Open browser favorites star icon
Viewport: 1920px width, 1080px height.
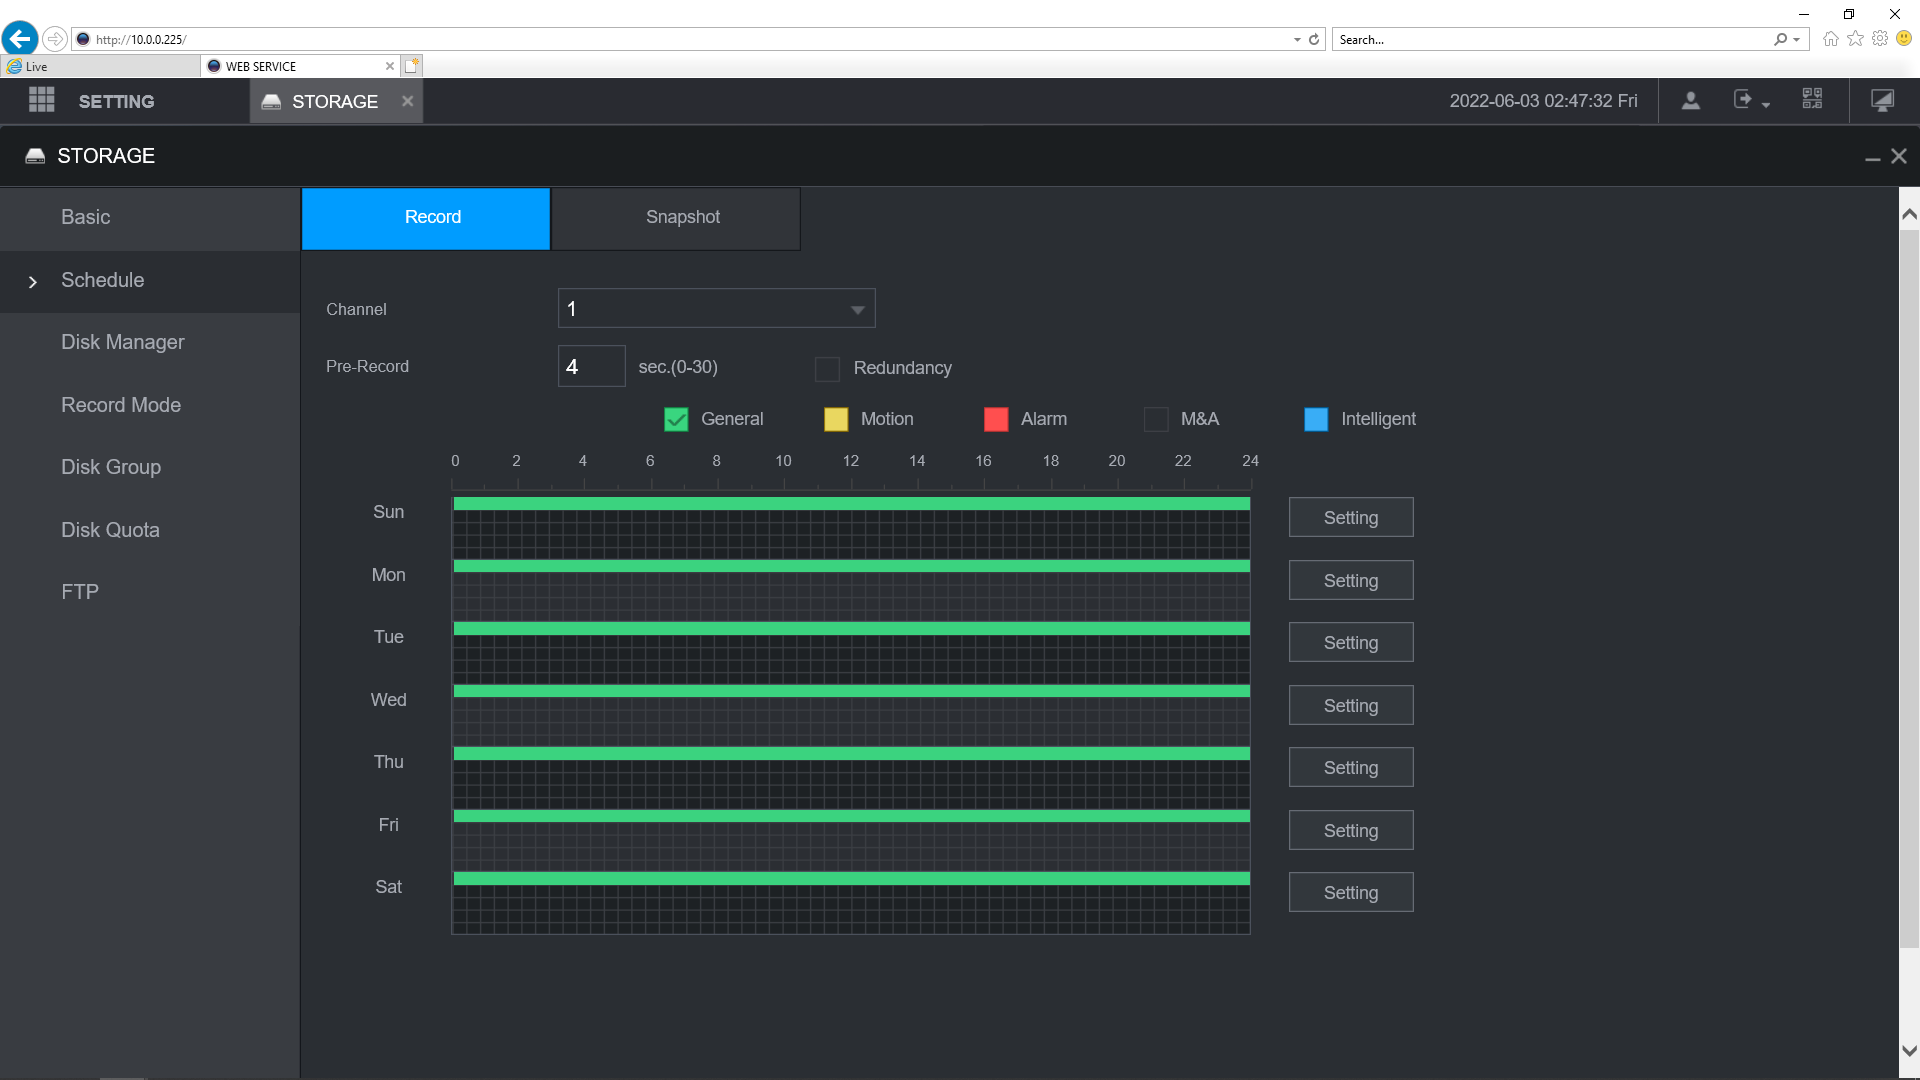[1855, 39]
